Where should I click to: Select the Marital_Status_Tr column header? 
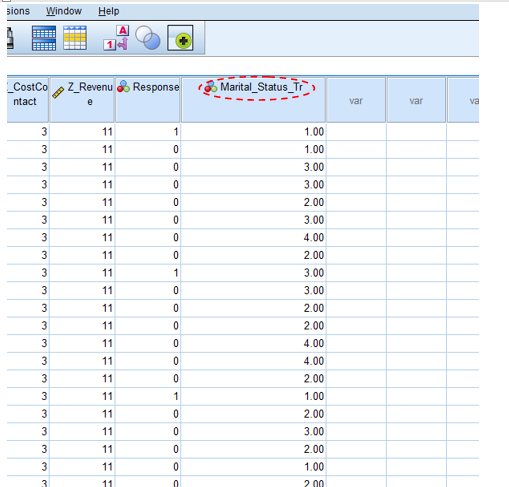(253, 100)
